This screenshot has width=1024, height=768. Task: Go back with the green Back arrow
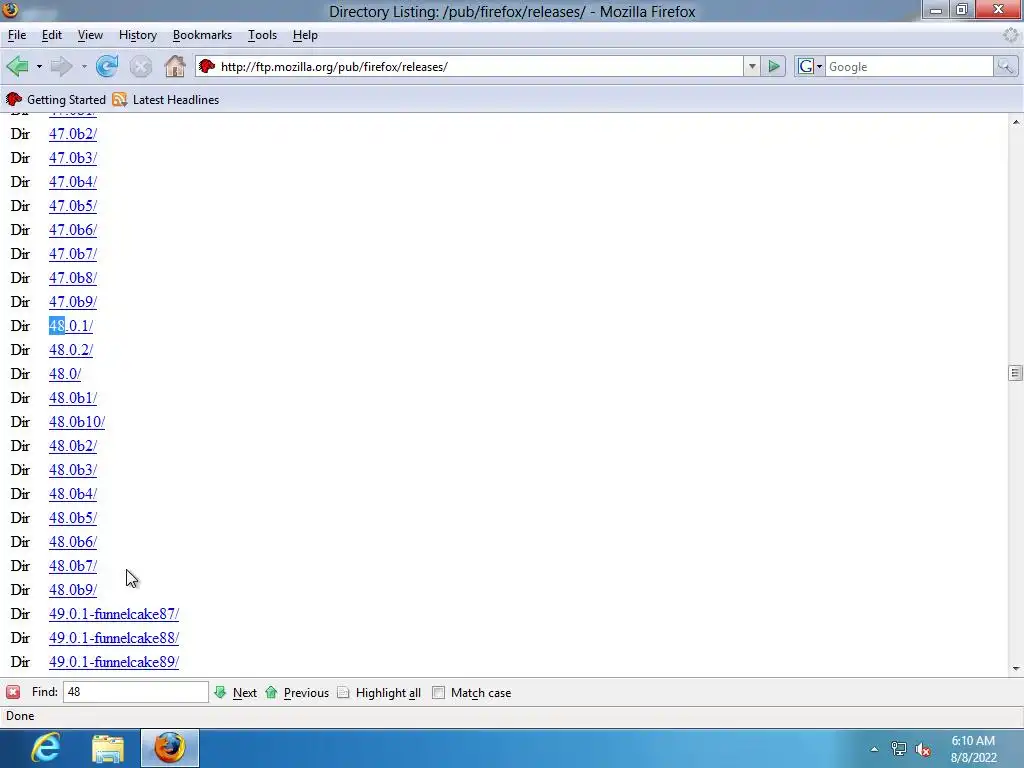(17, 67)
